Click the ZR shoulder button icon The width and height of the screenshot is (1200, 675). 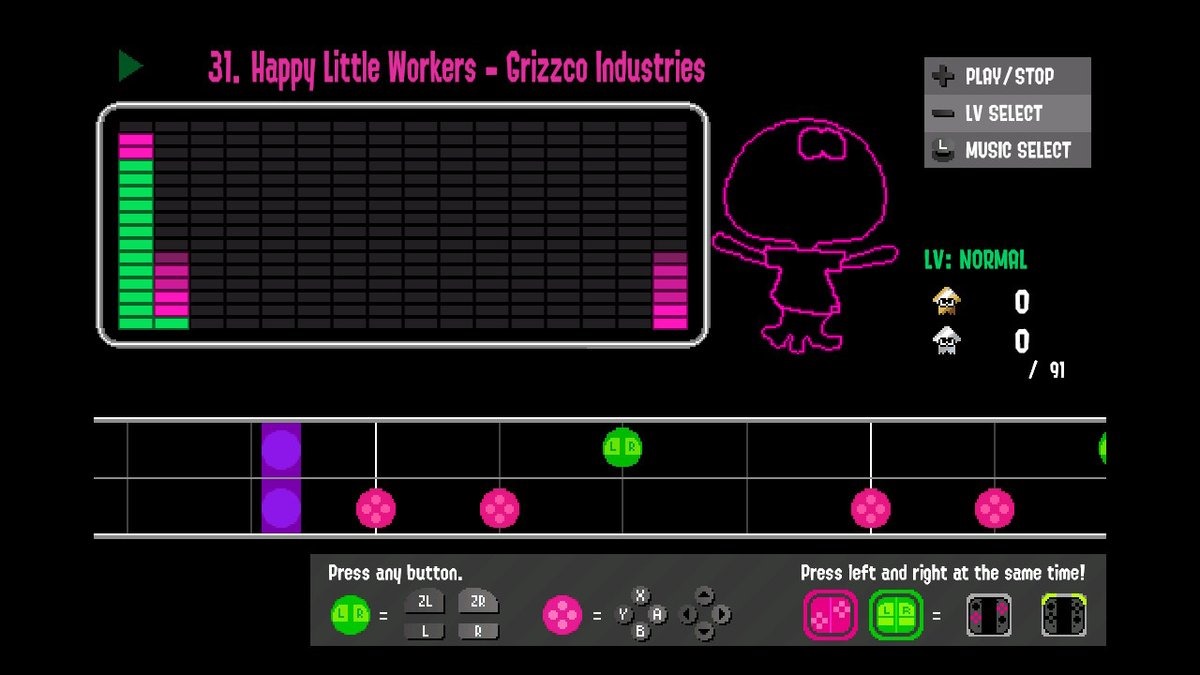477,601
